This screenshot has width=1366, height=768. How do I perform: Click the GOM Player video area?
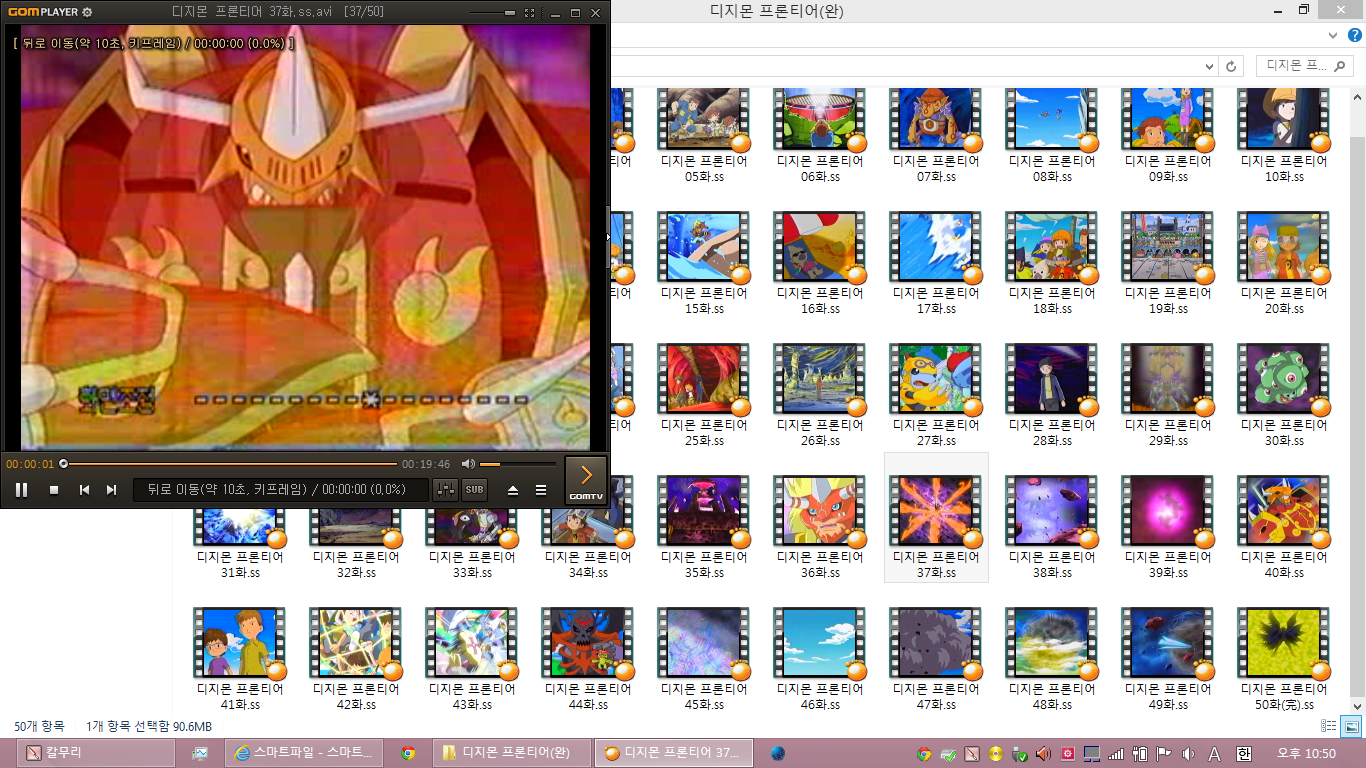click(304, 237)
